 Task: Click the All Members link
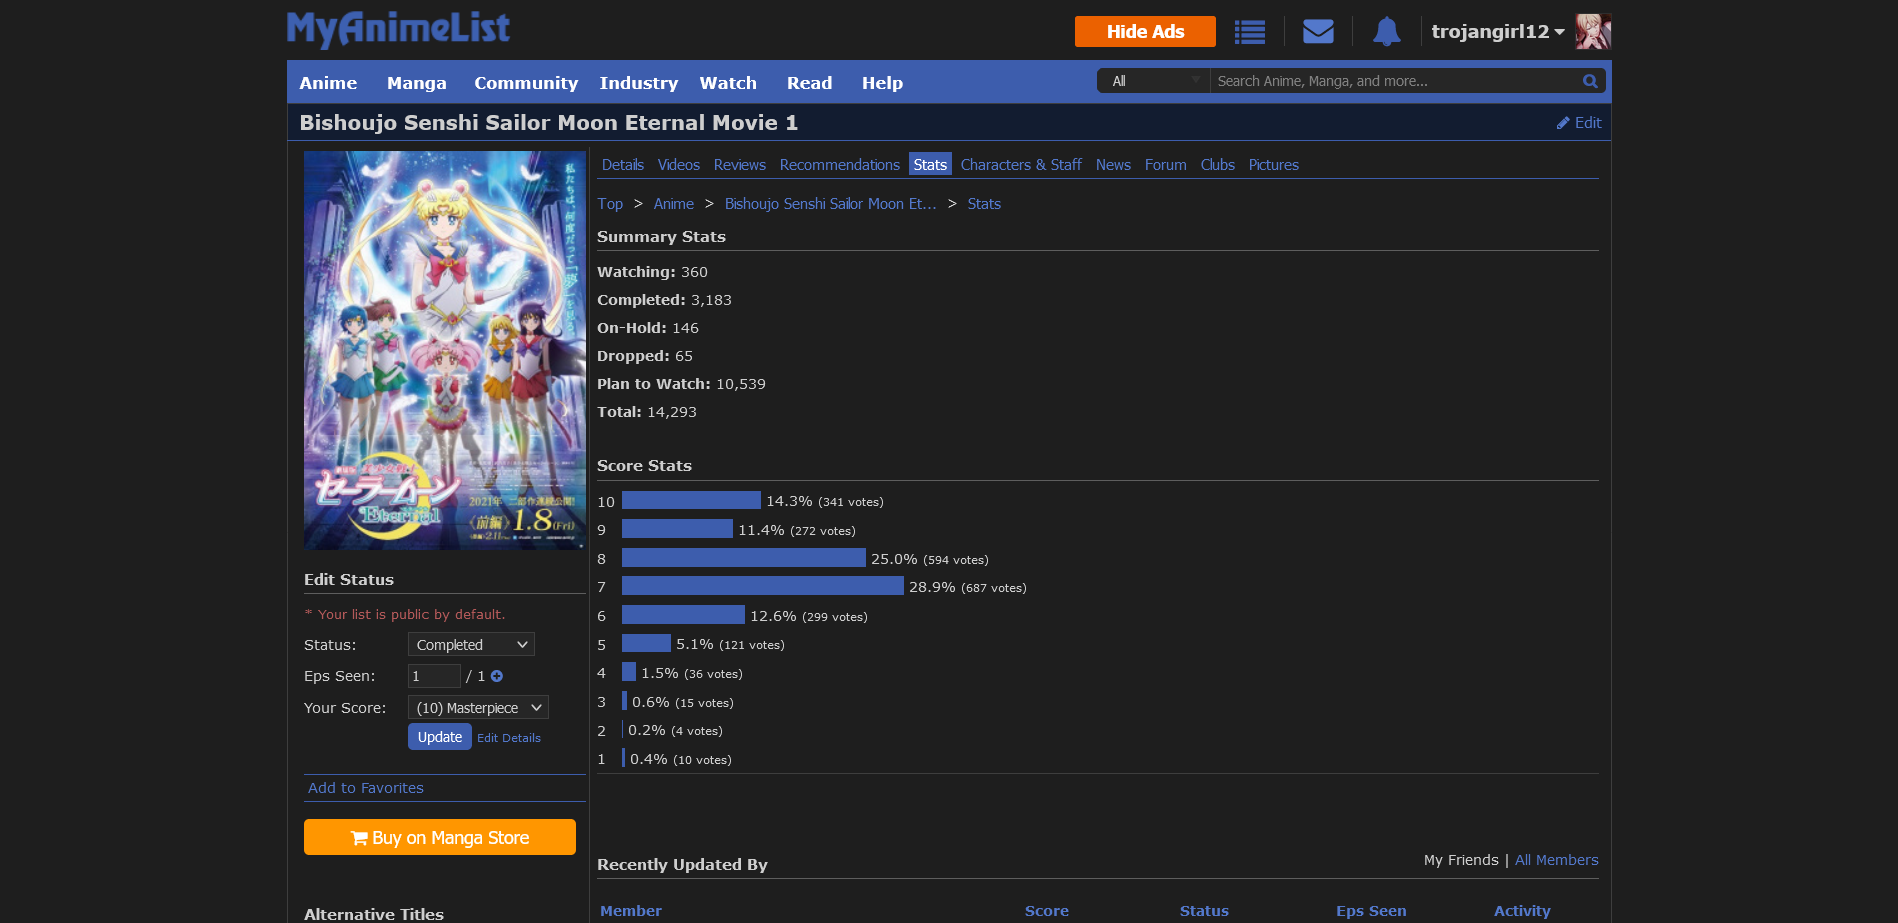point(1557,860)
